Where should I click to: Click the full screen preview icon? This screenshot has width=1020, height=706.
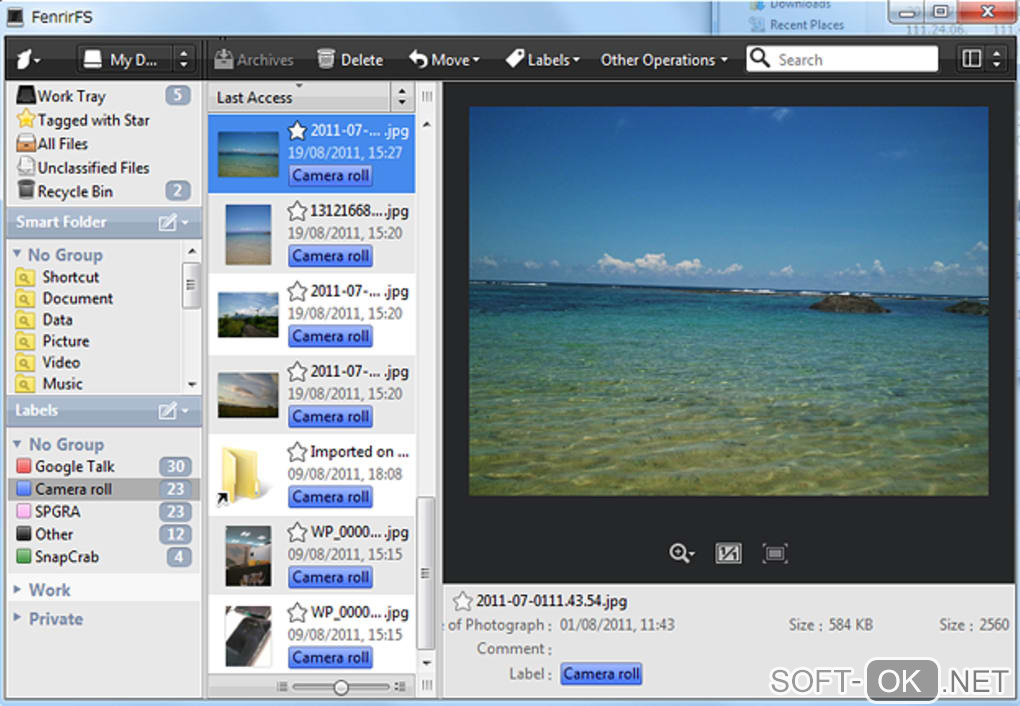click(775, 554)
